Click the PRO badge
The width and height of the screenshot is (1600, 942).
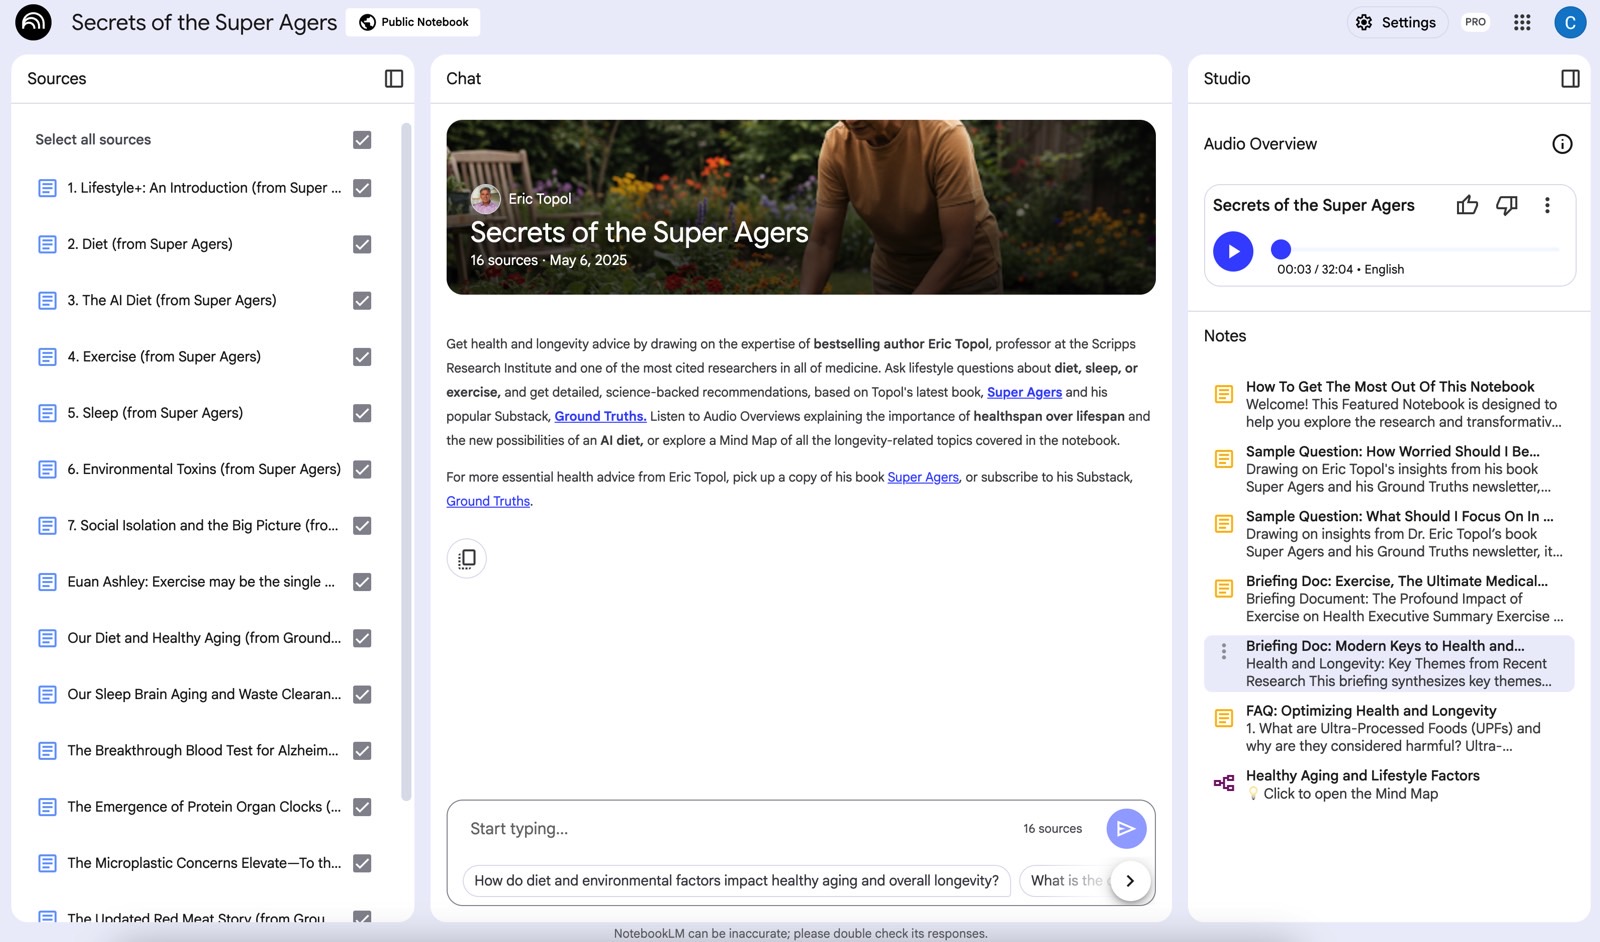(x=1475, y=22)
